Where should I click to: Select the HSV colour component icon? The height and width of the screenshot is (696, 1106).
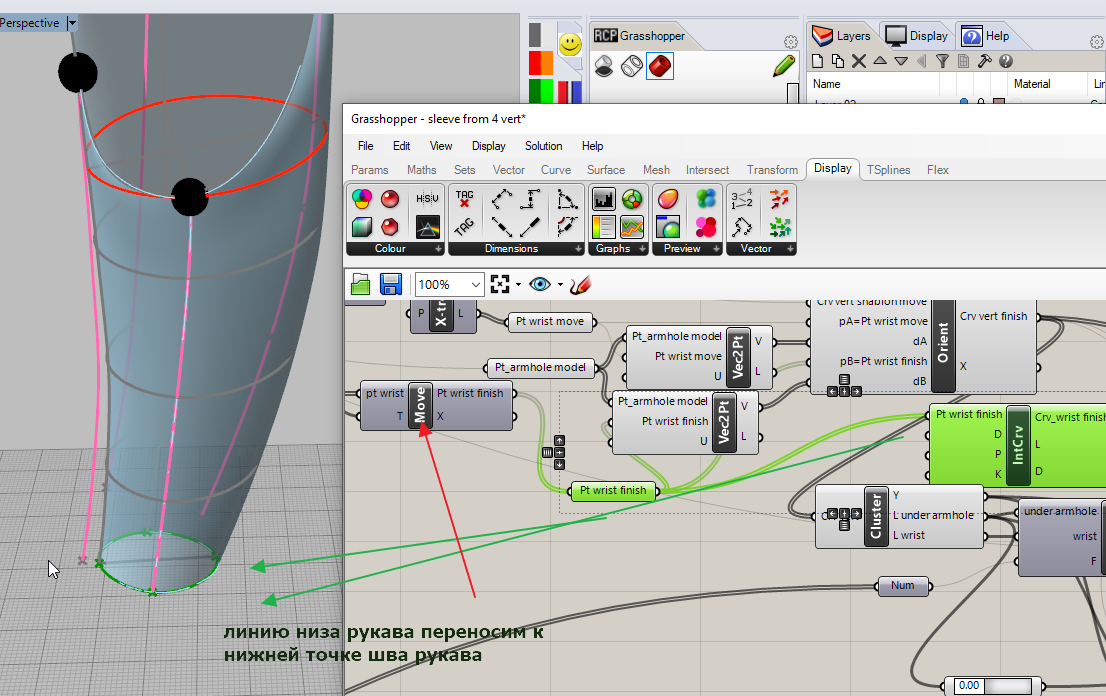[428, 199]
